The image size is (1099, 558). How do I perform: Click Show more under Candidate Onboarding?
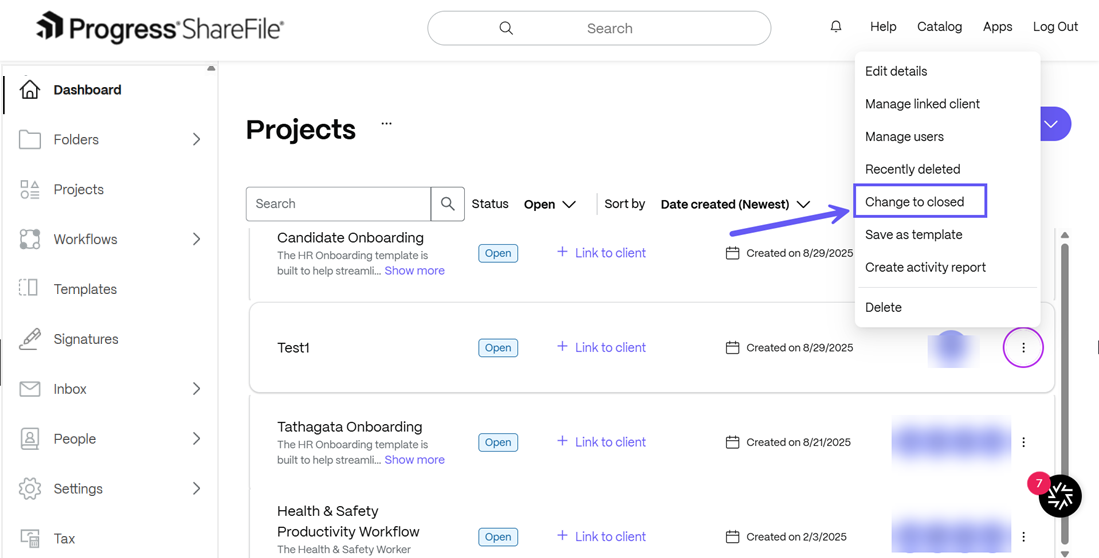414,271
